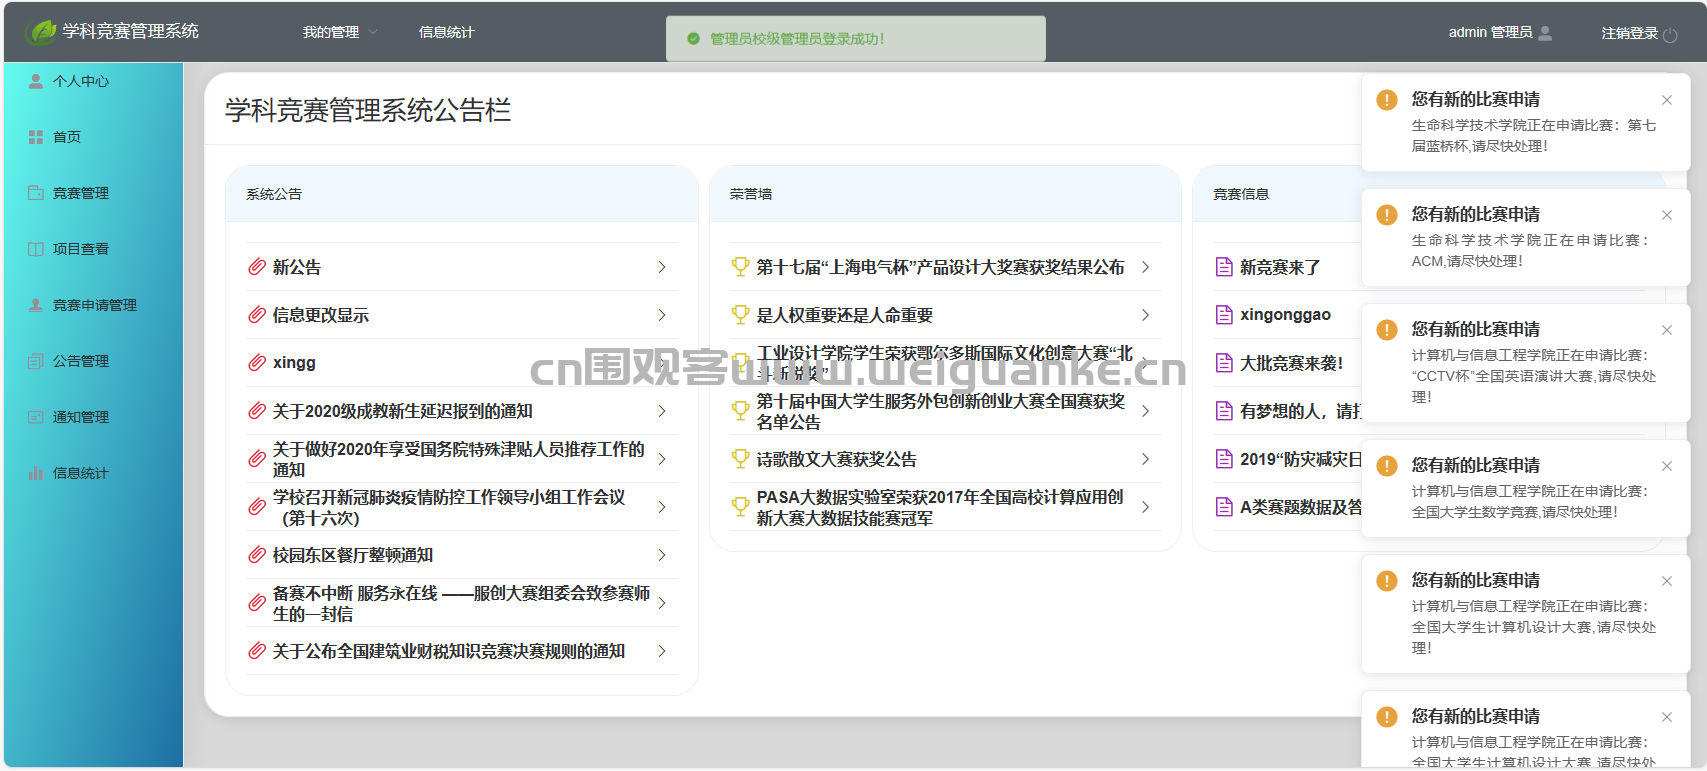Screen dimensions: 1707x771
Task: Expand the 诗歌散文大赛获奖公告 row chevron
Action: click(1145, 459)
